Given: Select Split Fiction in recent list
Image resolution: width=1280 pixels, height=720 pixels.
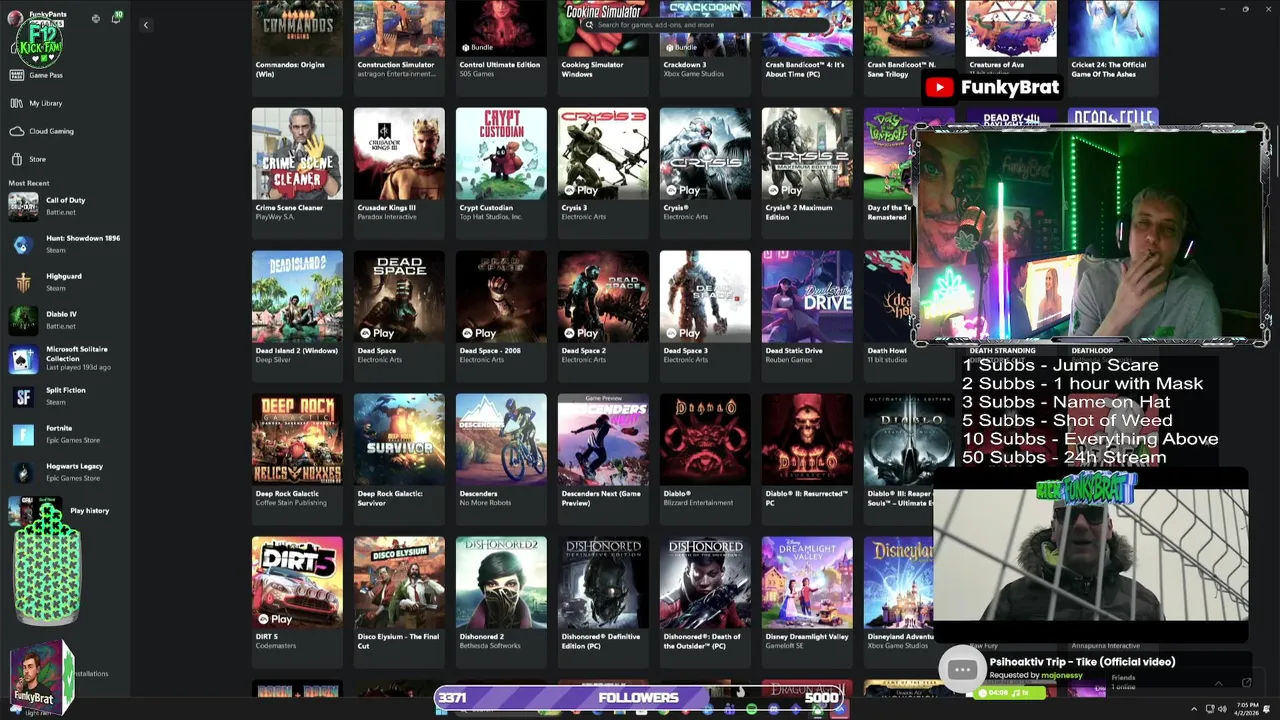Looking at the screenshot, I should [65, 396].
